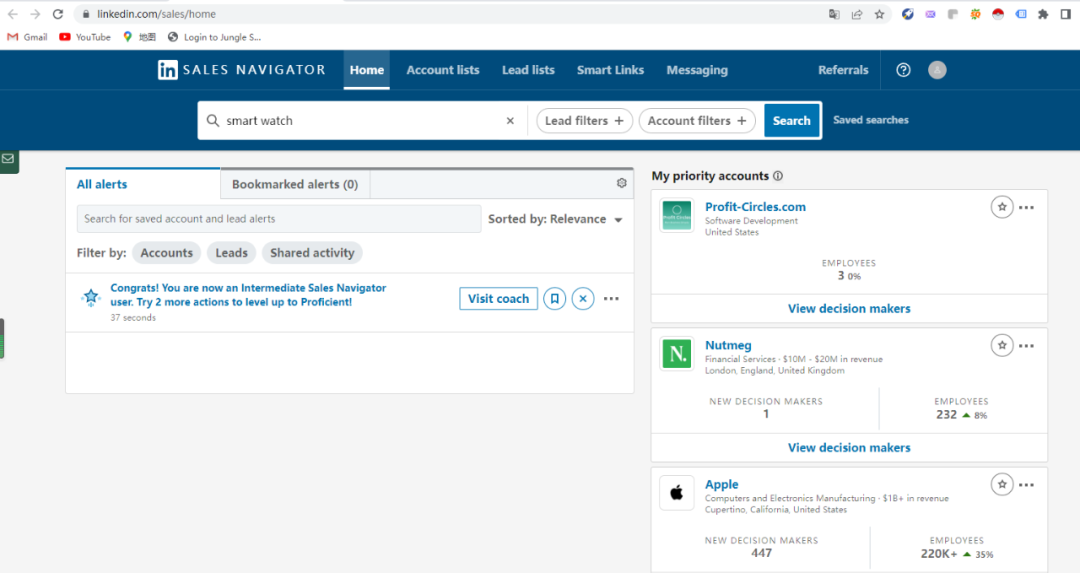This screenshot has width=1080, height=573.
Task: Open Sorted by: Relevance dropdown
Action: pos(555,219)
